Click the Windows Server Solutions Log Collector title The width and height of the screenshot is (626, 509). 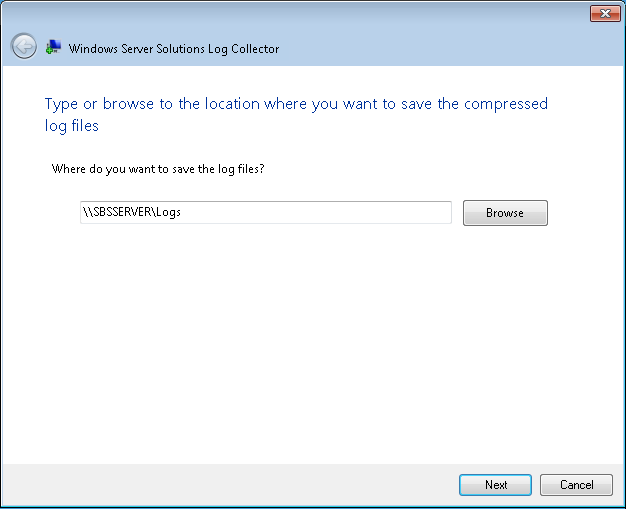174,48
